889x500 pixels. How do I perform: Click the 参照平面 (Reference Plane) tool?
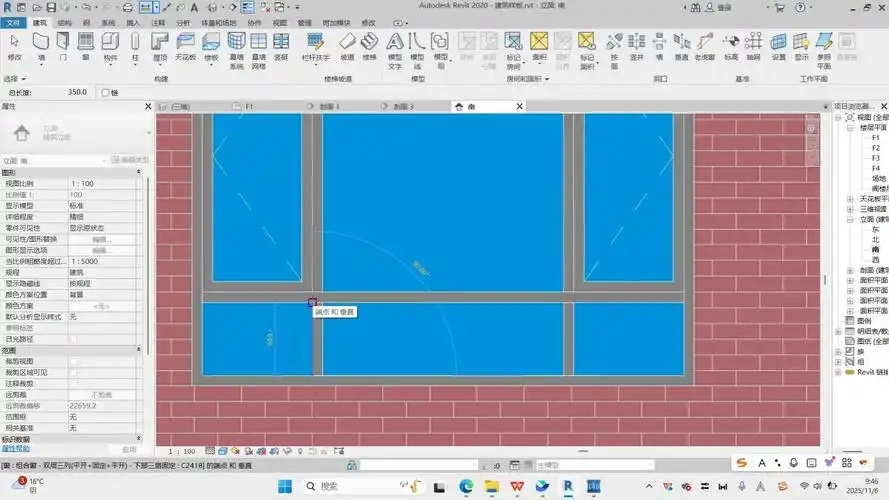click(x=824, y=50)
